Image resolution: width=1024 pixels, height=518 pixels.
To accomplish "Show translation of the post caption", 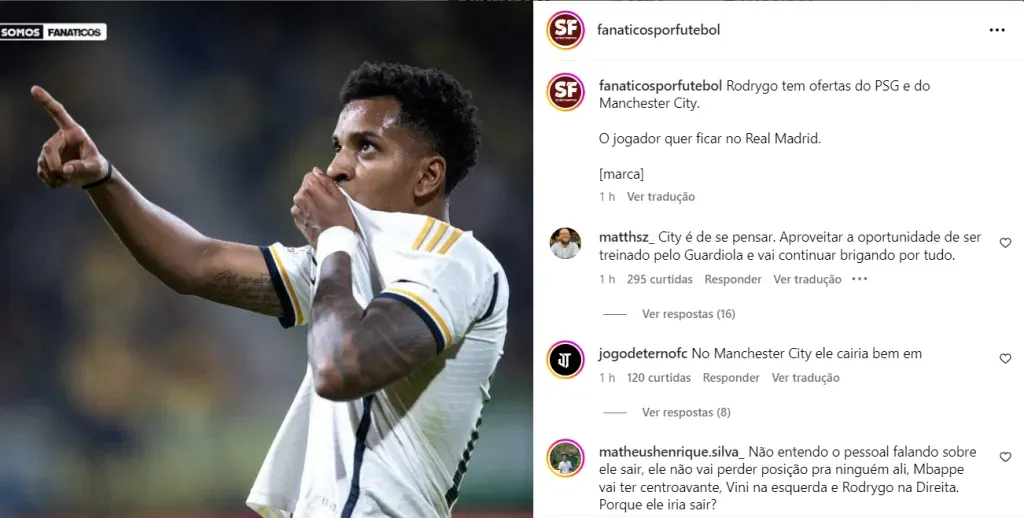I will [x=661, y=197].
